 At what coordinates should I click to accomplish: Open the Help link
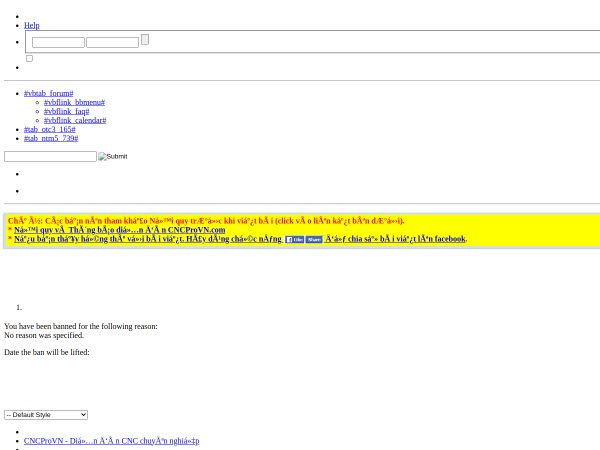point(32,25)
